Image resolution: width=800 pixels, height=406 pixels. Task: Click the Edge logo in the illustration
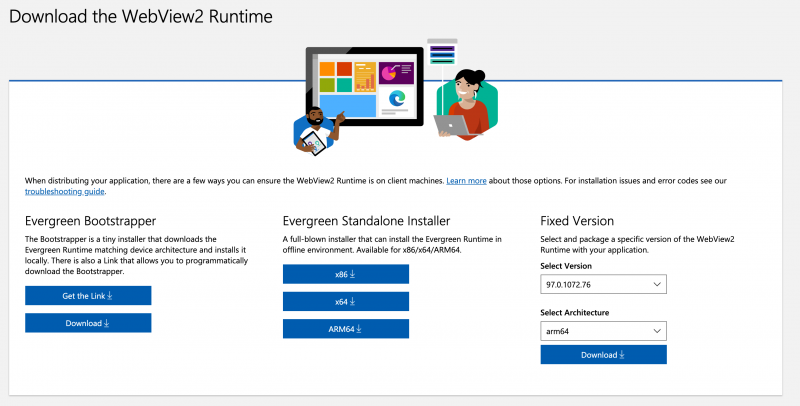click(x=397, y=98)
